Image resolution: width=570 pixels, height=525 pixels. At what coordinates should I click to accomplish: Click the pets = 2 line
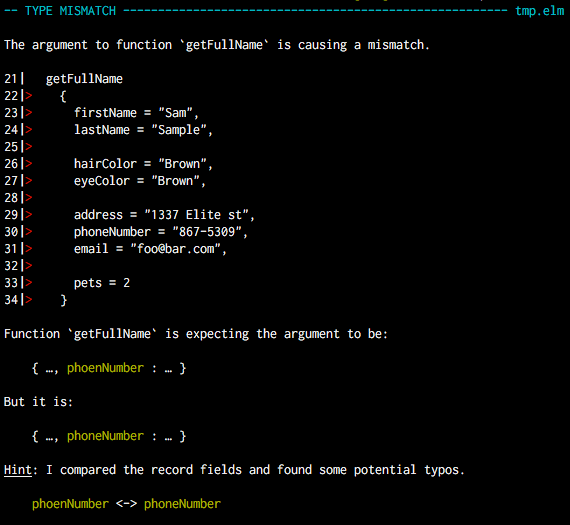coord(102,283)
